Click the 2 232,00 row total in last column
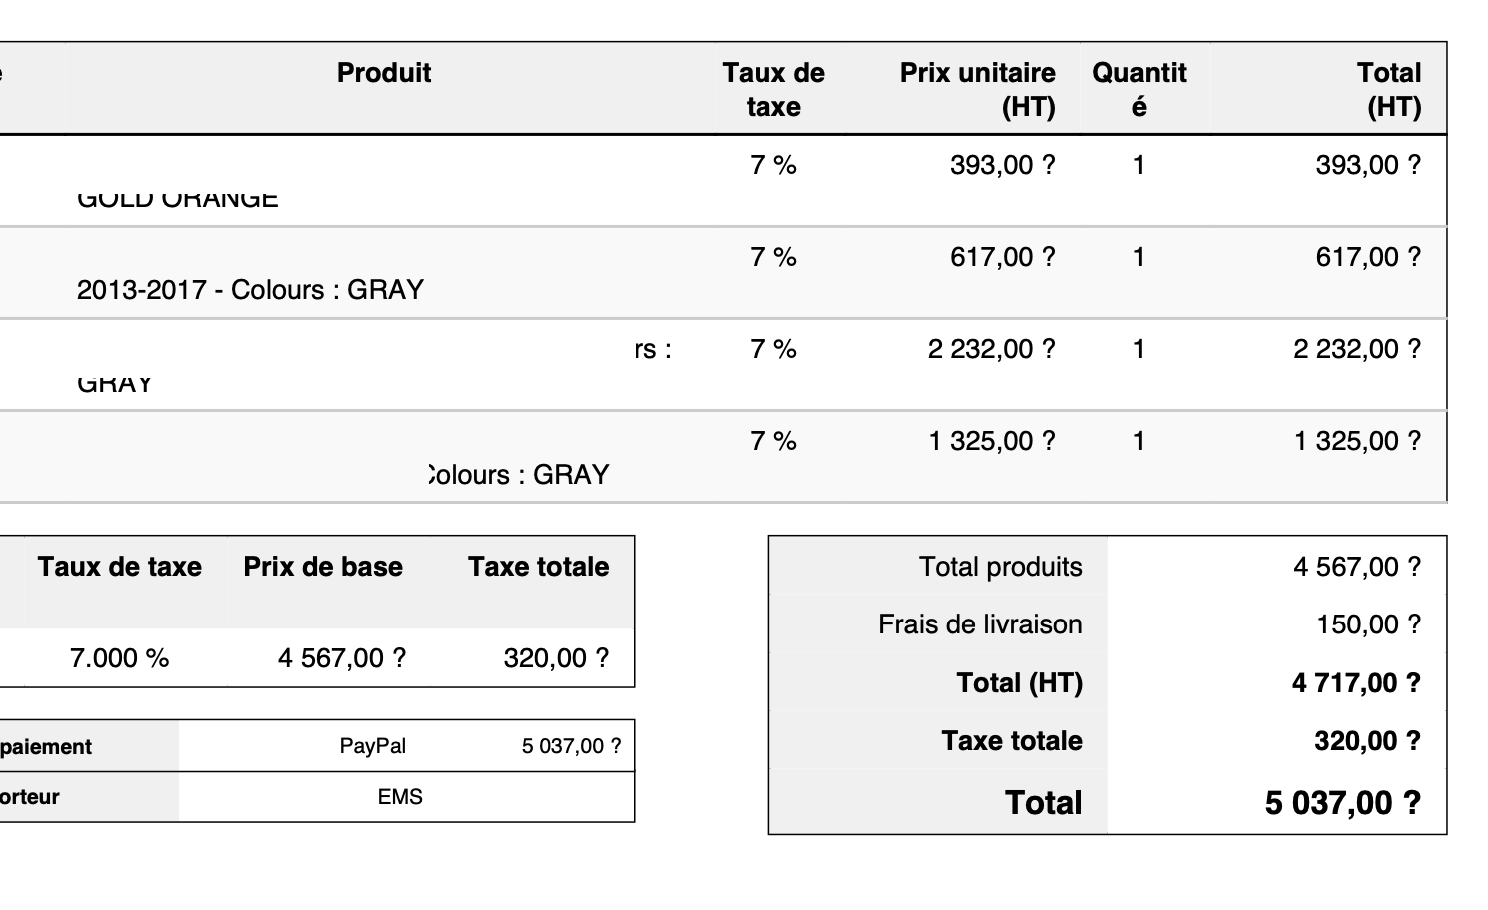Viewport: 1488px width, 910px height. tap(1356, 349)
